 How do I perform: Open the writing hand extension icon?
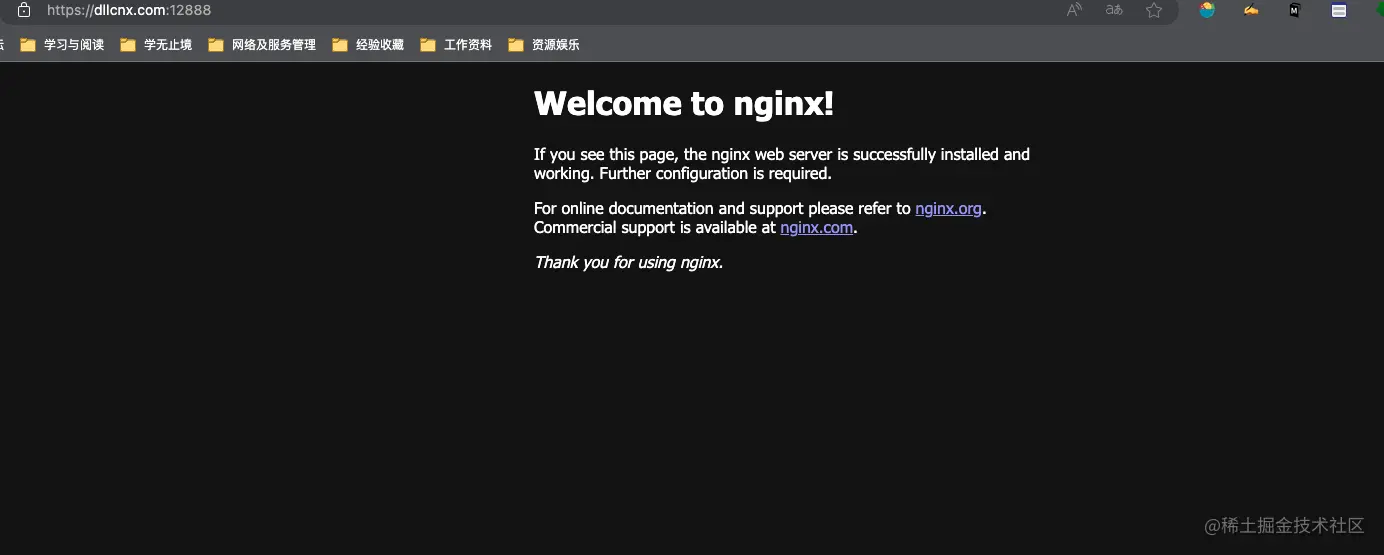click(x=1251, y=10)
